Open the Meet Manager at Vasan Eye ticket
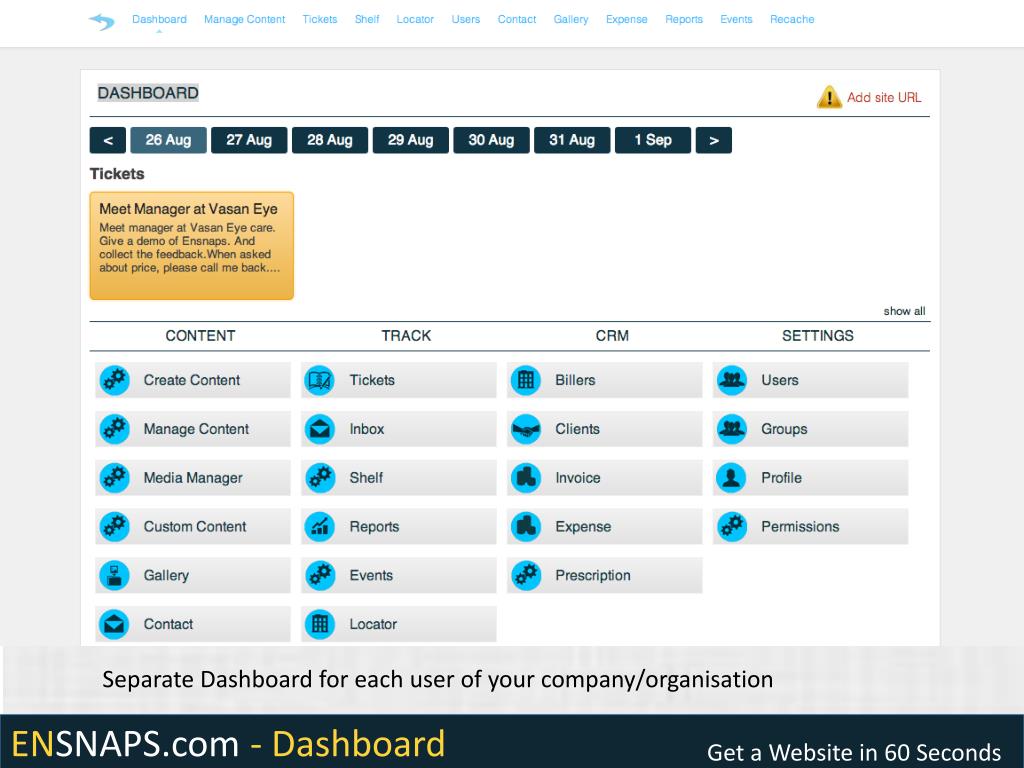 pyautogui.click(x=191, y=246)
